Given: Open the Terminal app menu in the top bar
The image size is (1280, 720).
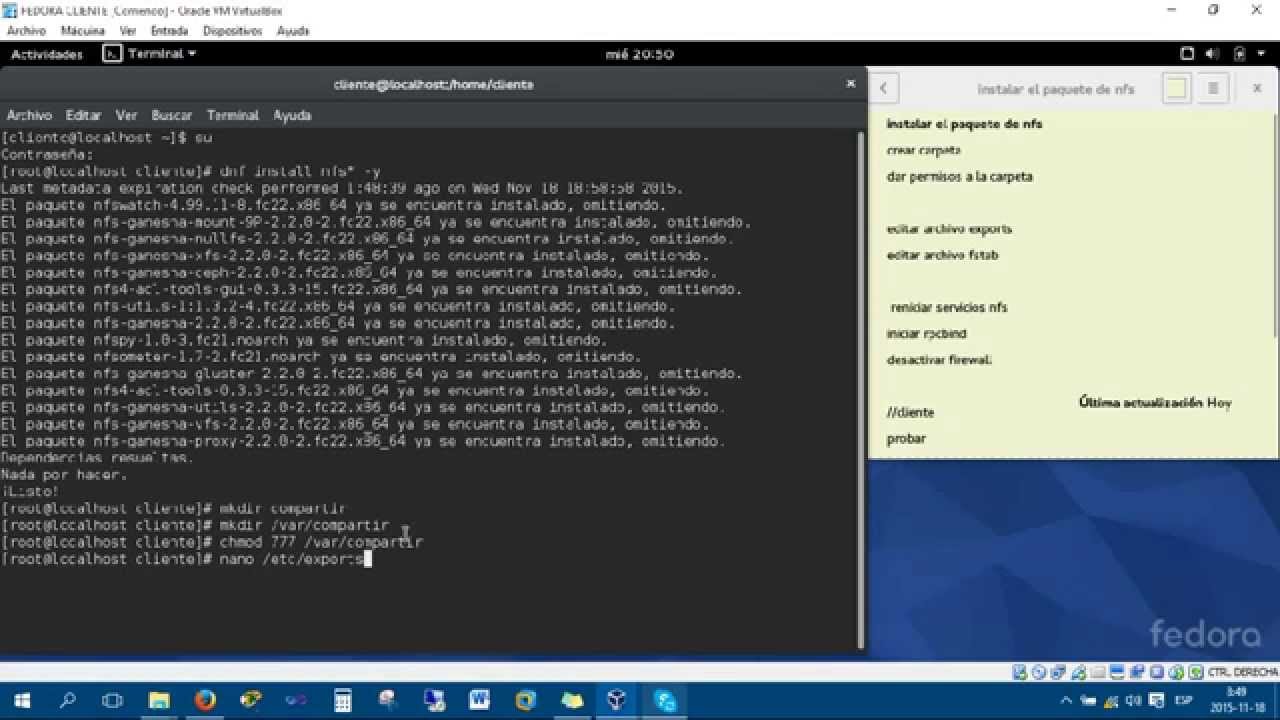Looking at the screenshot, I should pos(150,54).
